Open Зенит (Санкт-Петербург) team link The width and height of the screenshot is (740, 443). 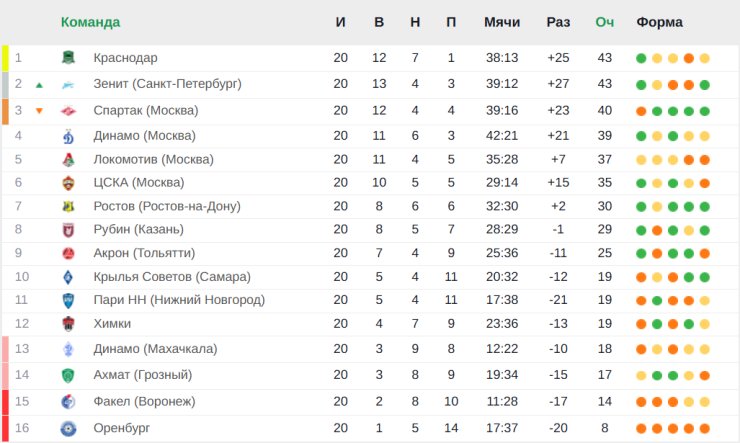[167, 84]
